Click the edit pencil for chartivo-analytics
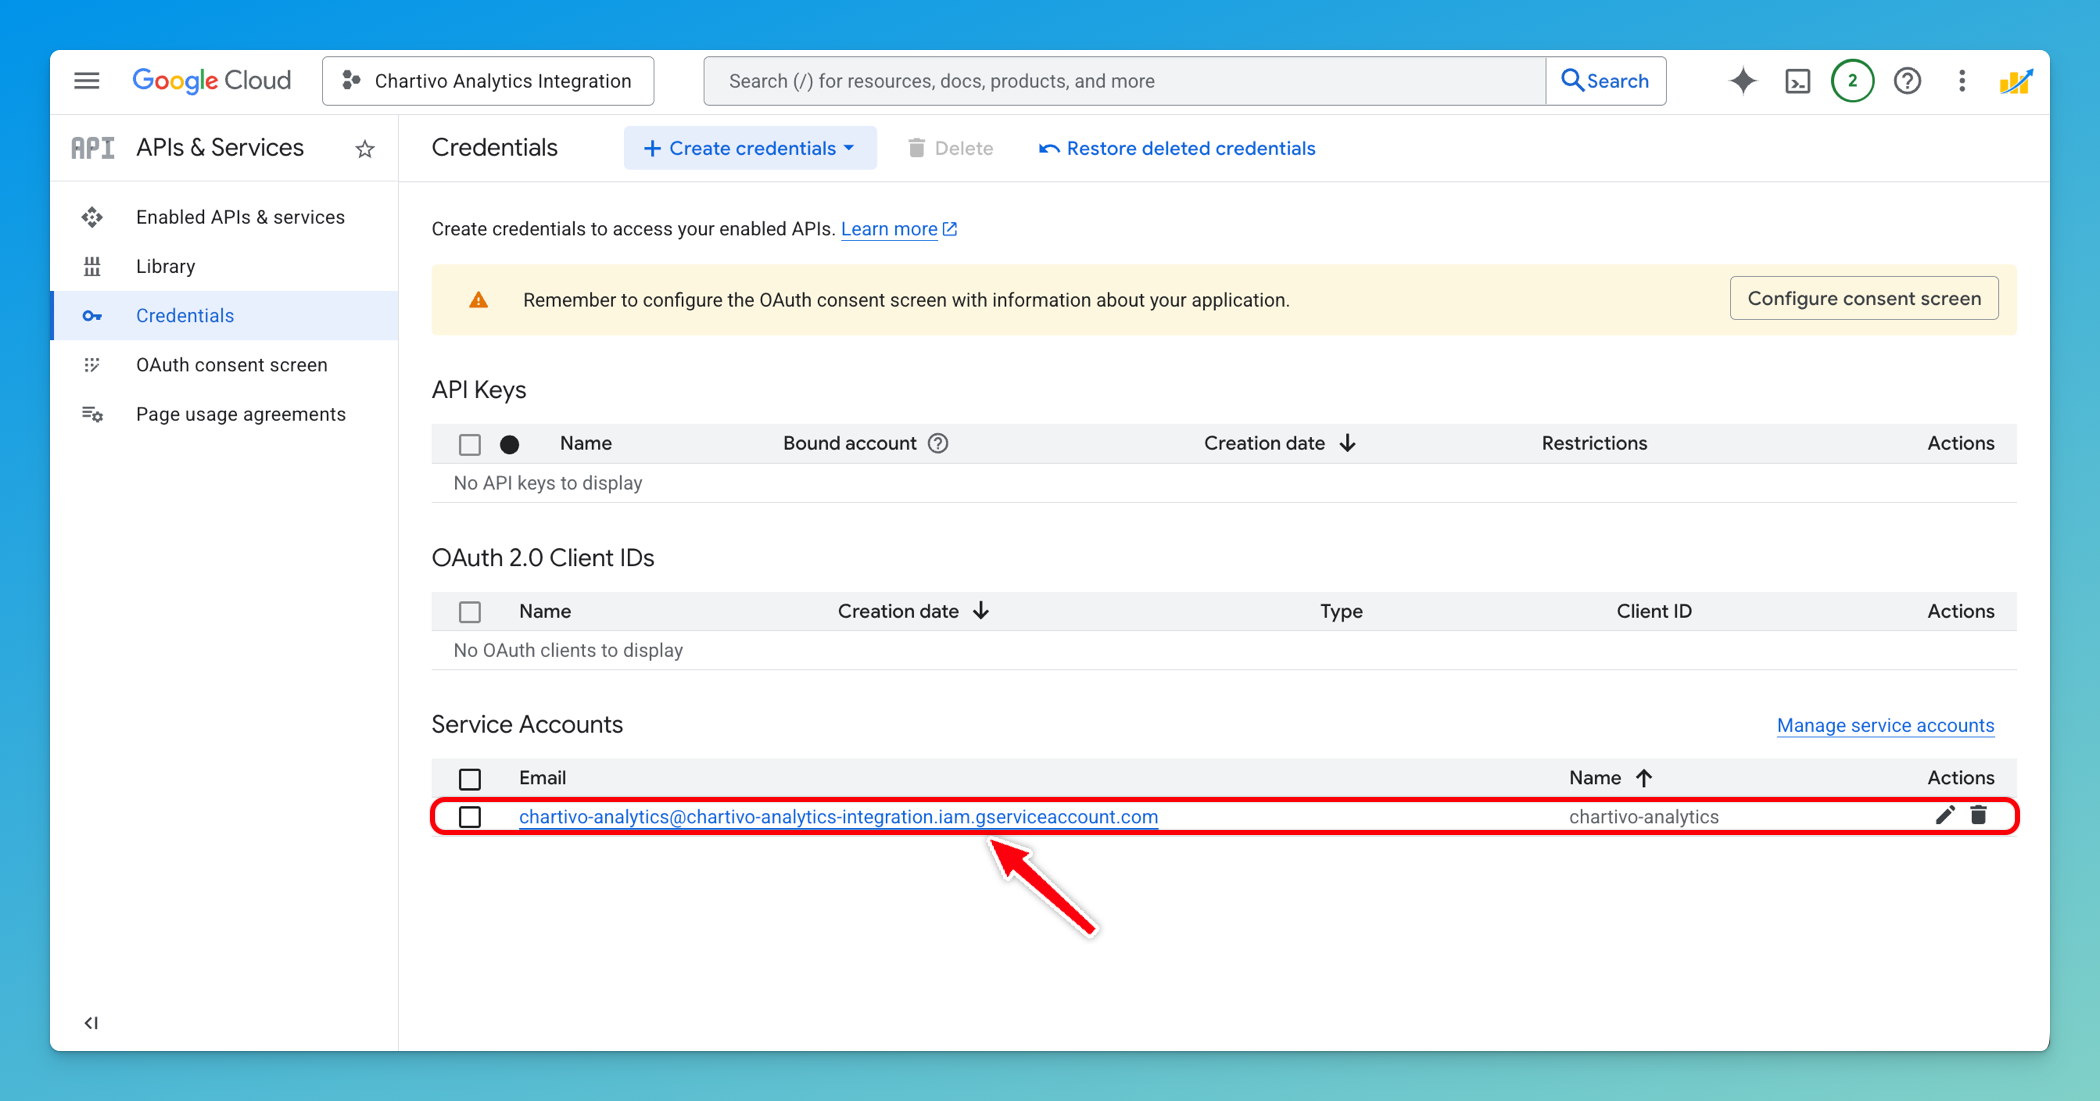Image resolution: width=2100 pixels, height=1101 pixels. pos(1945,816)
